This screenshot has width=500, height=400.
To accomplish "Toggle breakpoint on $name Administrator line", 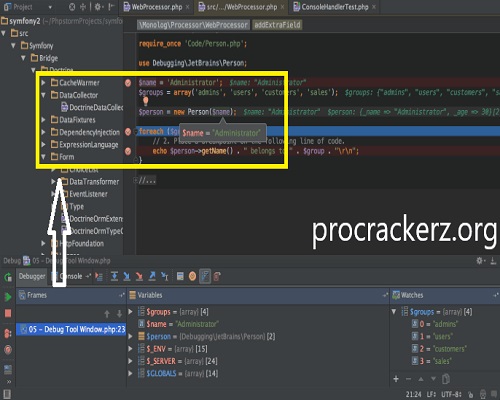I will click(x=128, y=83).
